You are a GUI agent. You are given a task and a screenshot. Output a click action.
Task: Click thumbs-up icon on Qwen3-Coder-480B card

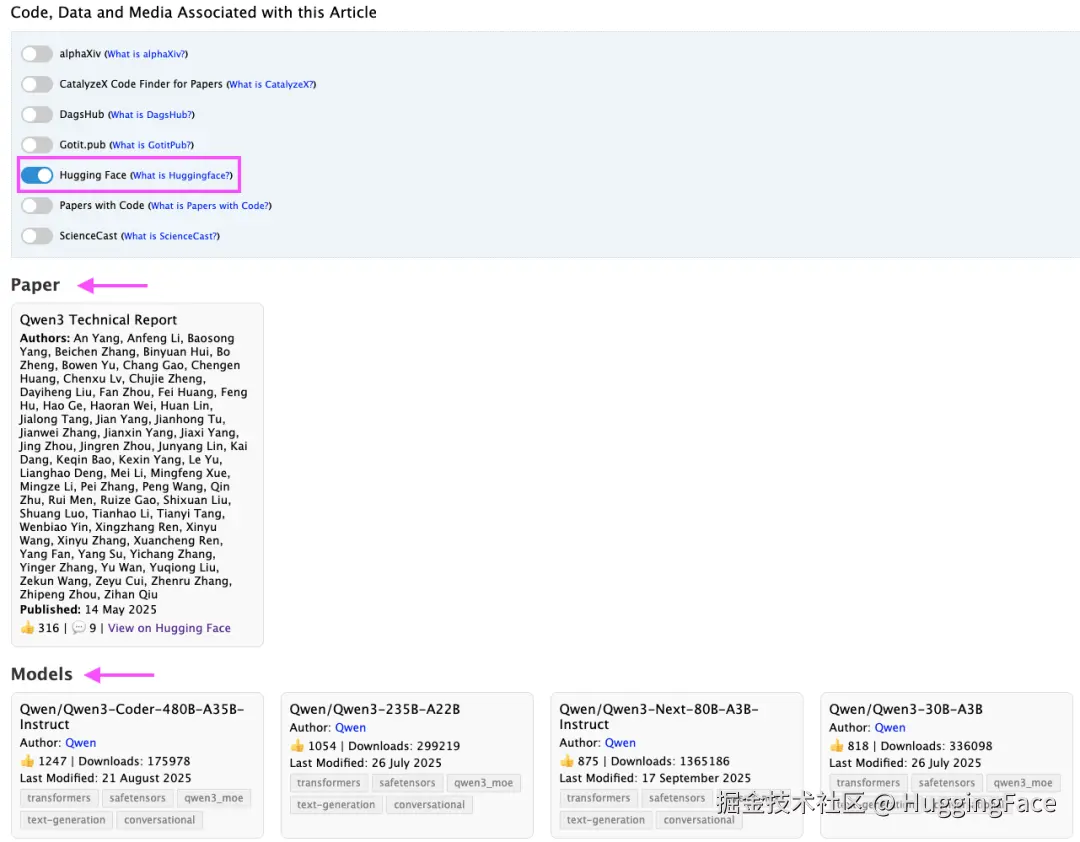coord(28,761)
